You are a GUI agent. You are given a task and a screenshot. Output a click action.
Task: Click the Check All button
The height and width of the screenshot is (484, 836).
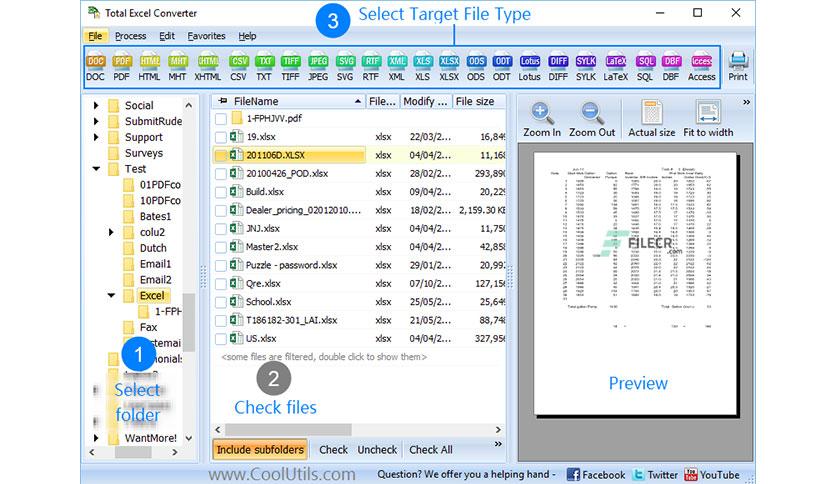[x=431, y=449]
